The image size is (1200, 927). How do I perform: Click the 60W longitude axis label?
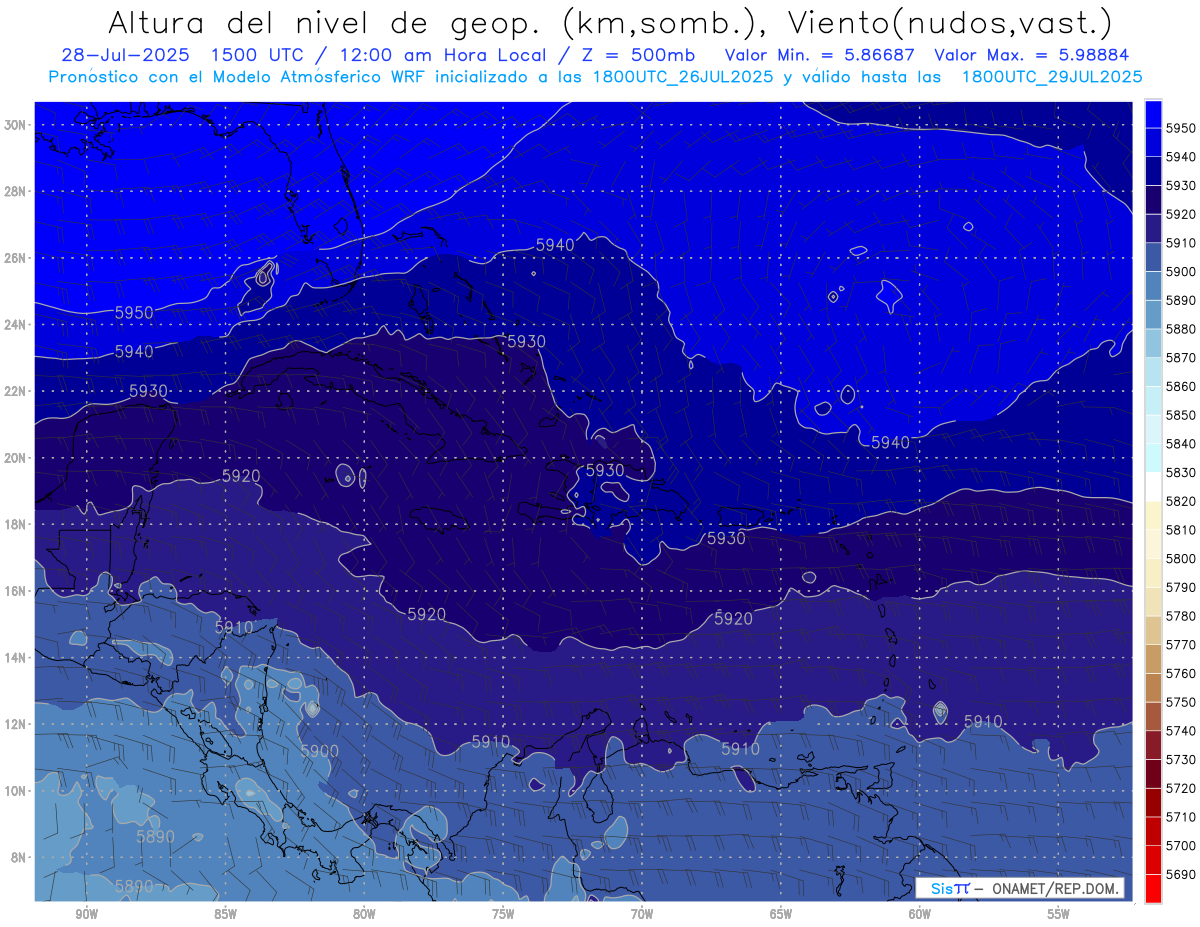[x=920, y=915]
